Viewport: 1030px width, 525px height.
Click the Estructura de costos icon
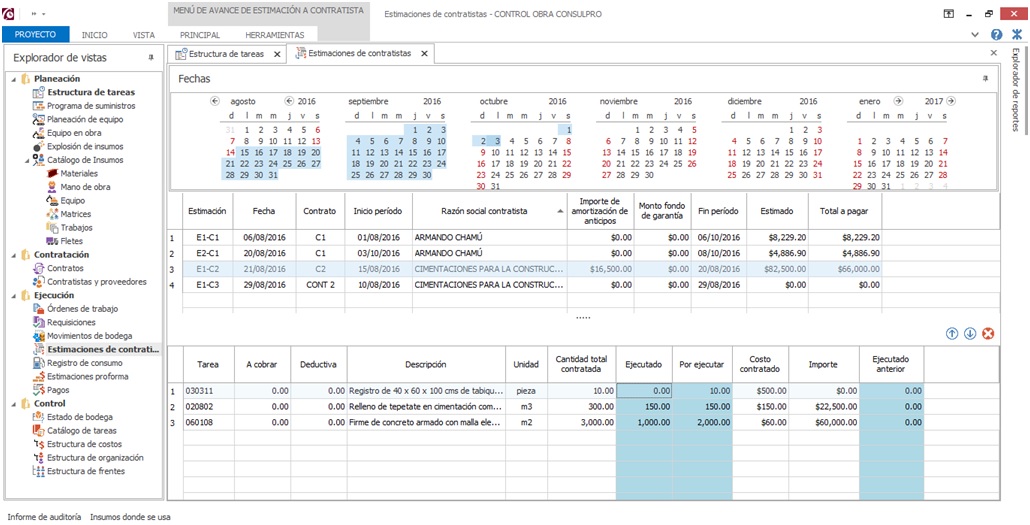pyautogui.click(x=38, y=444)
